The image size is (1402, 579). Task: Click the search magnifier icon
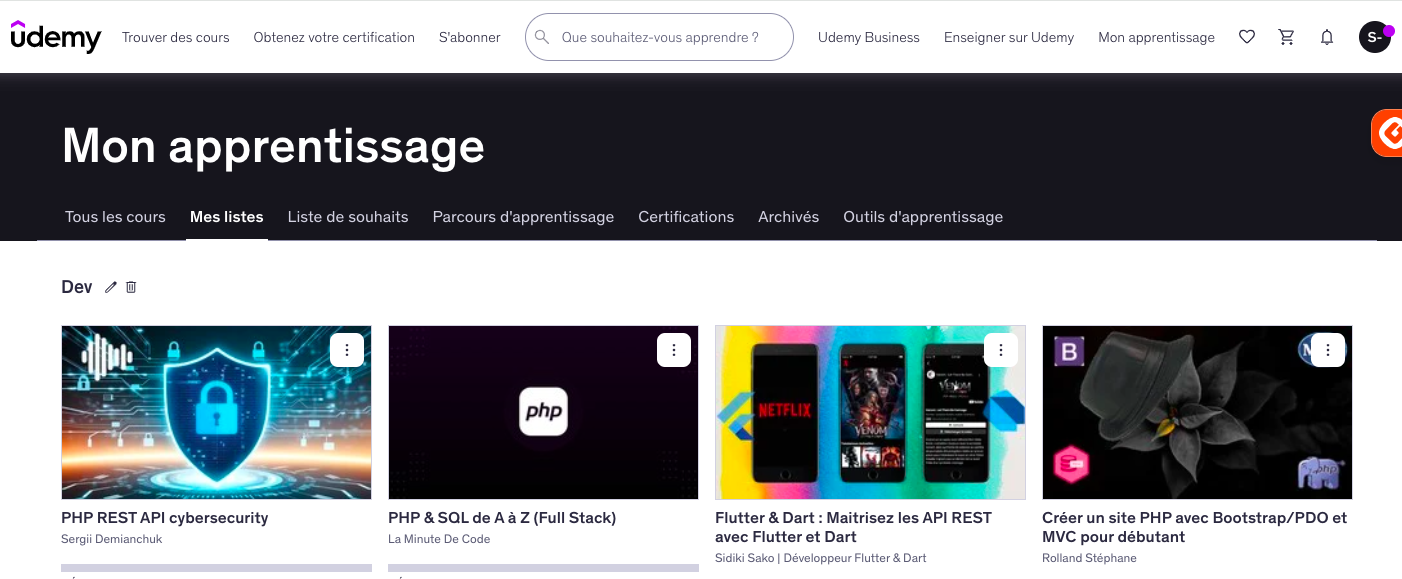(542, 37)
